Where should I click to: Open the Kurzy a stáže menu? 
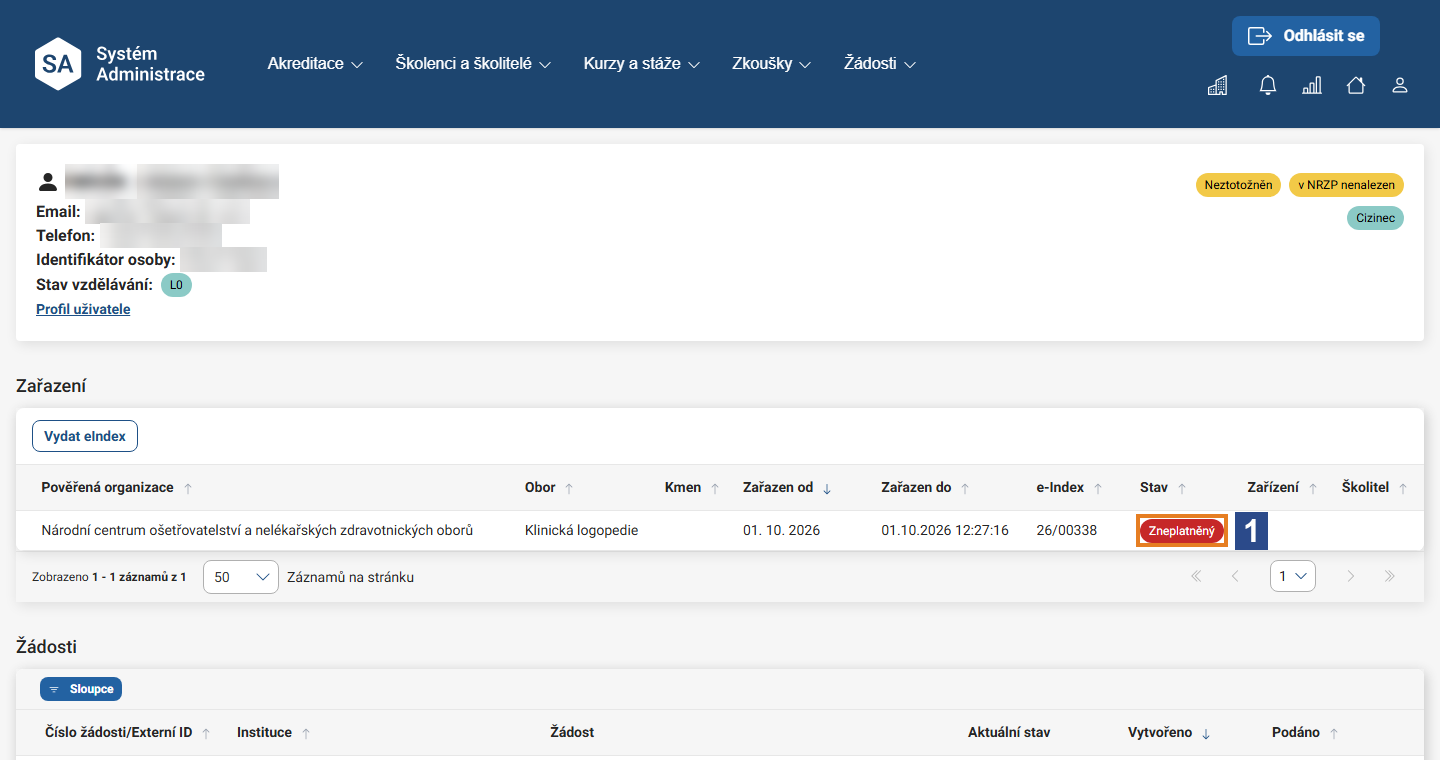pos(642,64)
